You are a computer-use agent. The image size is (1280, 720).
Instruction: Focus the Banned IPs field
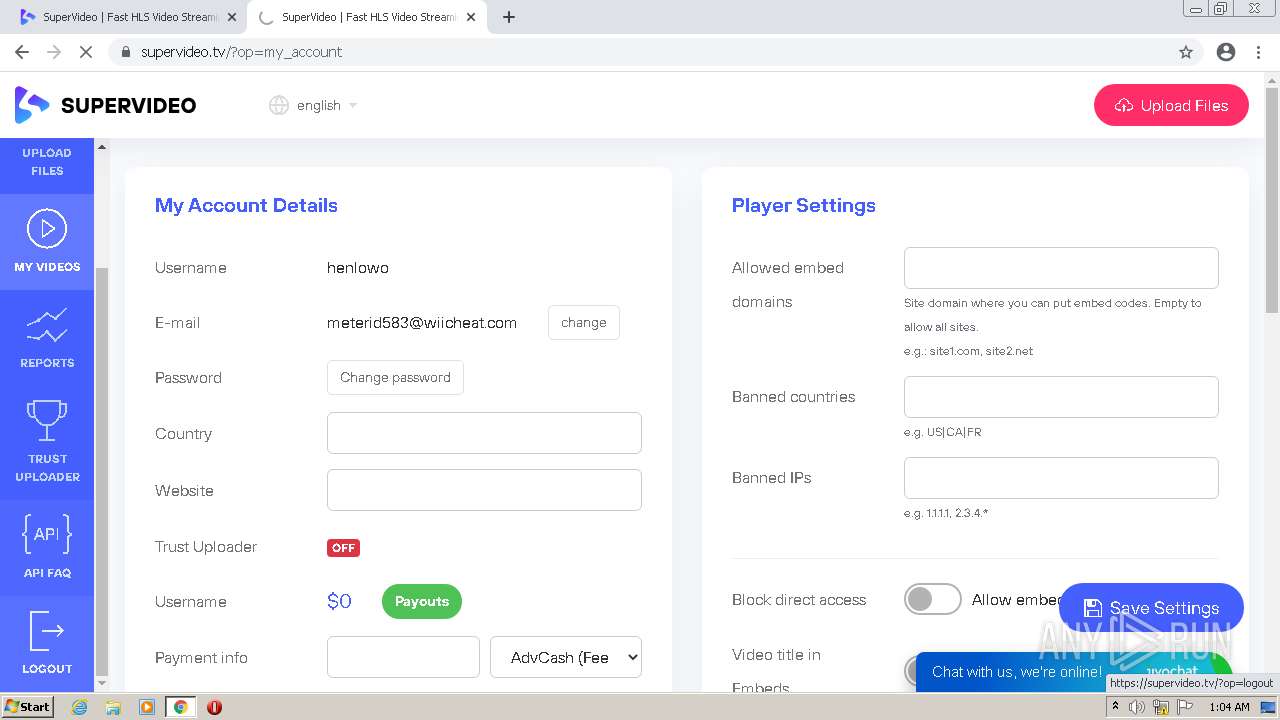(x=1061, y=478)
